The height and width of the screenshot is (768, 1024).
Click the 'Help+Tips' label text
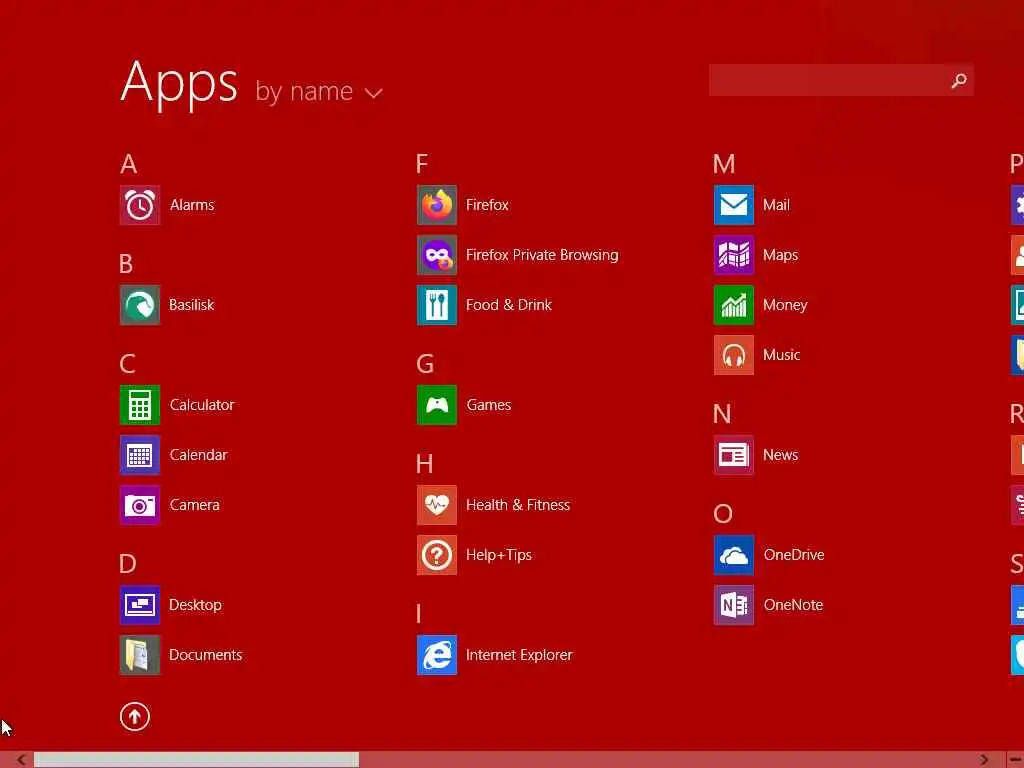pos(499,556)
